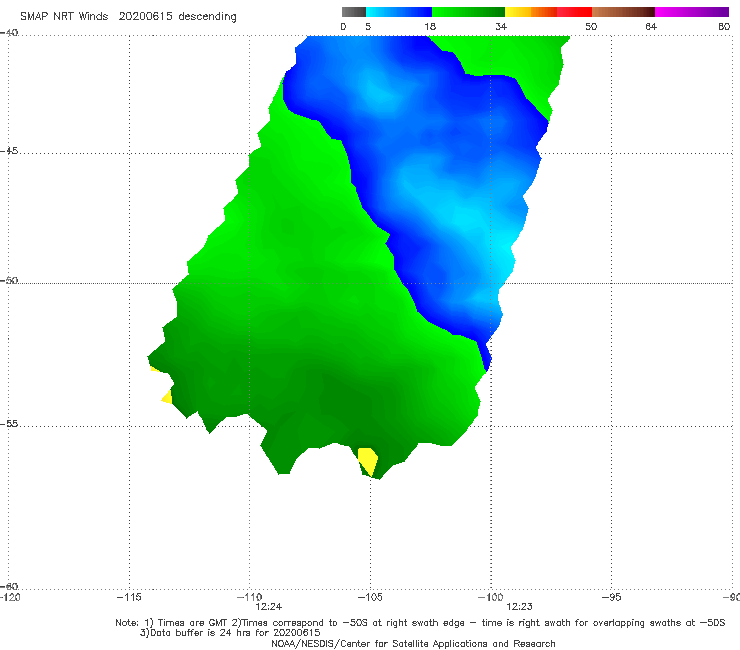740x650 pixels.
Task: Click the swath time label '12:23'
Action: pos(519,607)
